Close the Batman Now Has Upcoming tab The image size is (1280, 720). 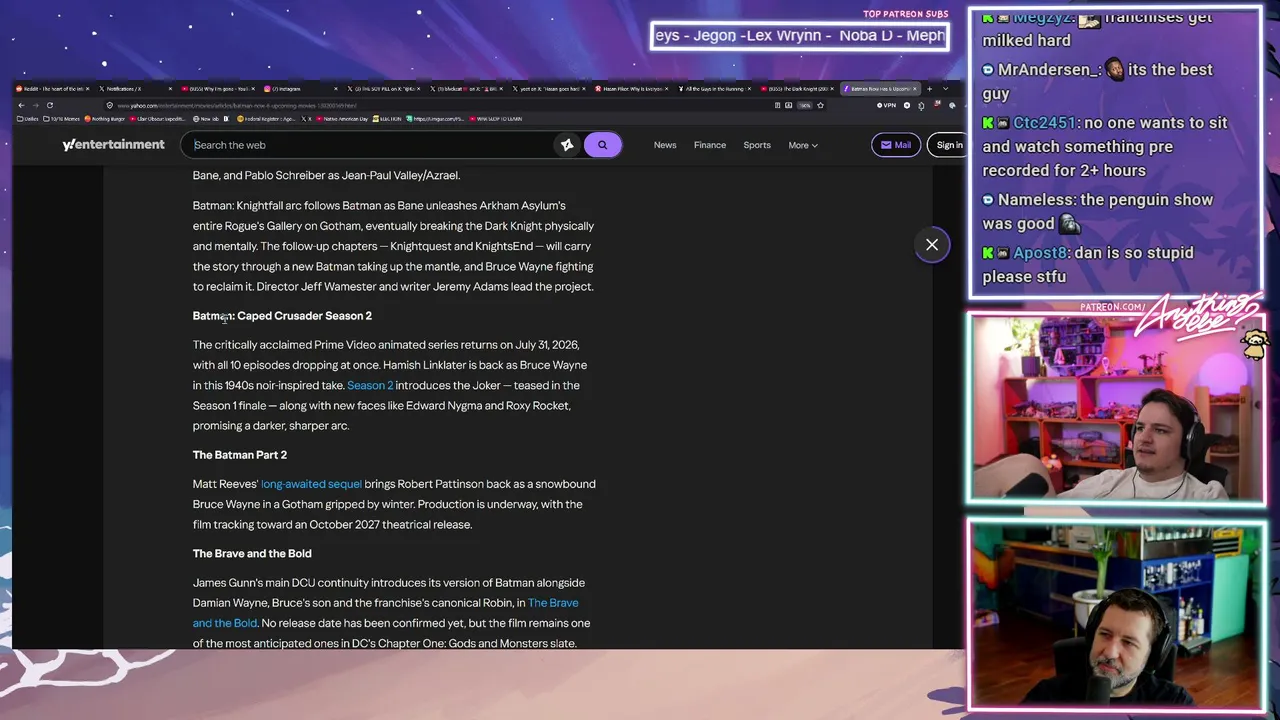click(917, 89)
